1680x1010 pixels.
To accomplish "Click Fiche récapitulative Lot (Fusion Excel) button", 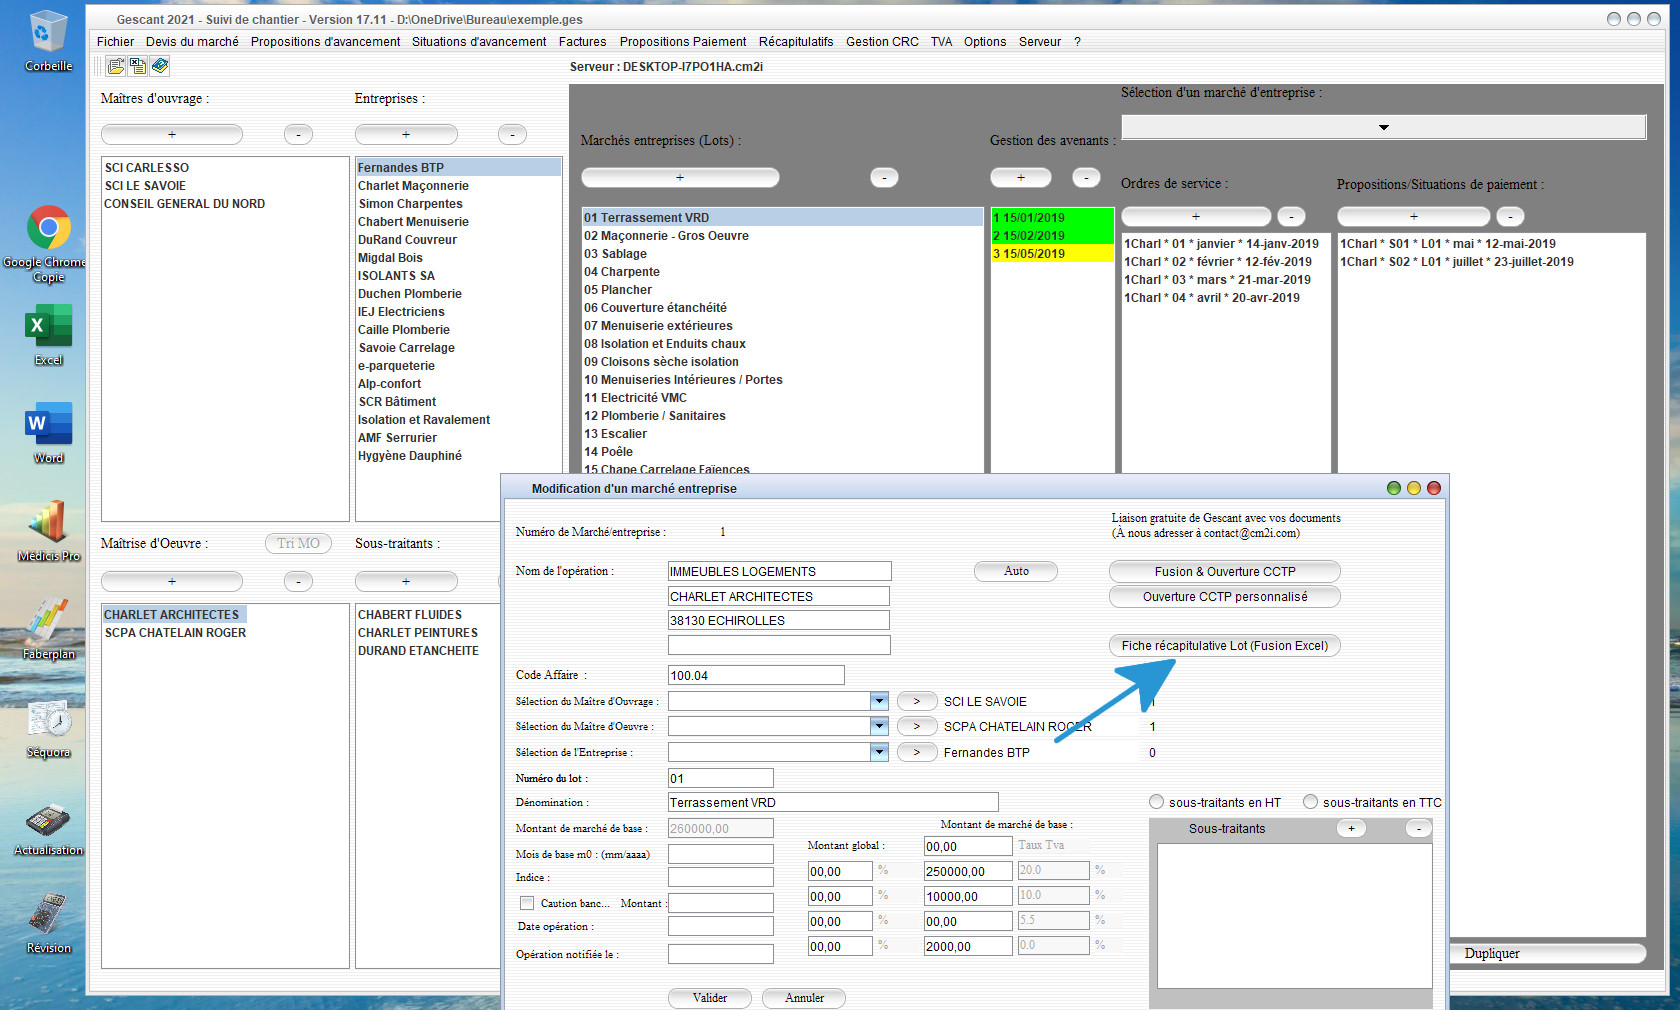I will point(1225,645).
